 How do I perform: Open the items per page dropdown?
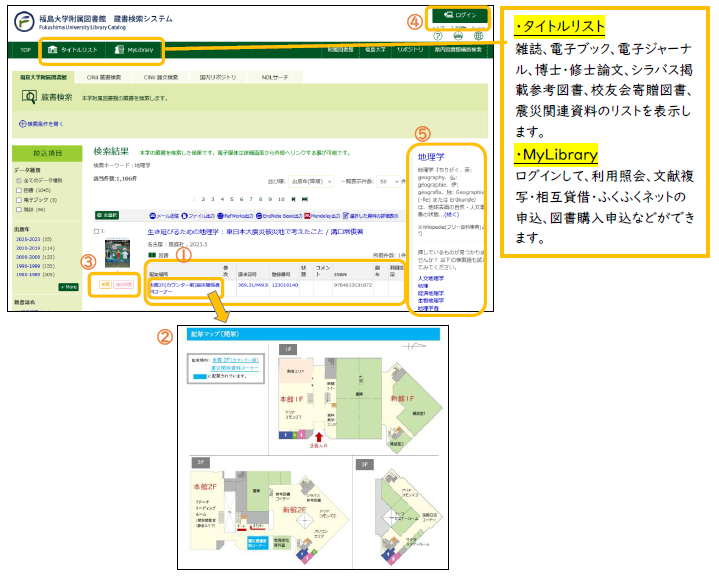tap(383, 182)
